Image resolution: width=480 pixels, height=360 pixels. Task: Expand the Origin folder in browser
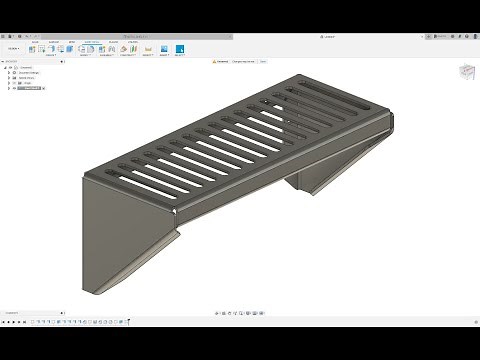[9, 83]
